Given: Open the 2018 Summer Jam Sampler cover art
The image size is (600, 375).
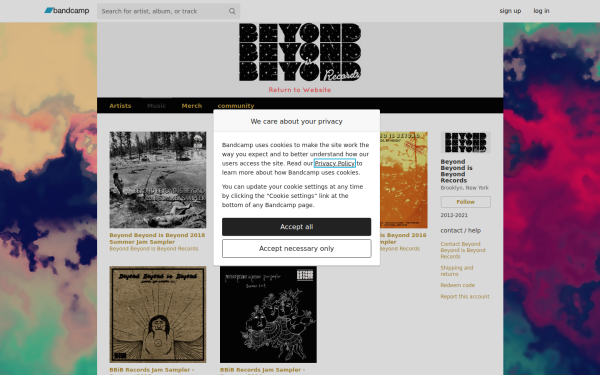Looking at the screenshot, I should coord(158,180).
